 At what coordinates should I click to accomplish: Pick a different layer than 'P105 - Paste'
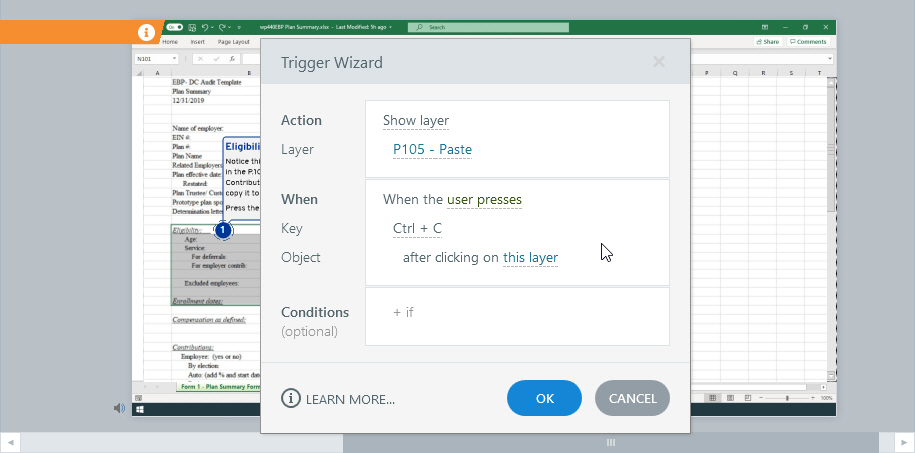(x=432, y=150)
